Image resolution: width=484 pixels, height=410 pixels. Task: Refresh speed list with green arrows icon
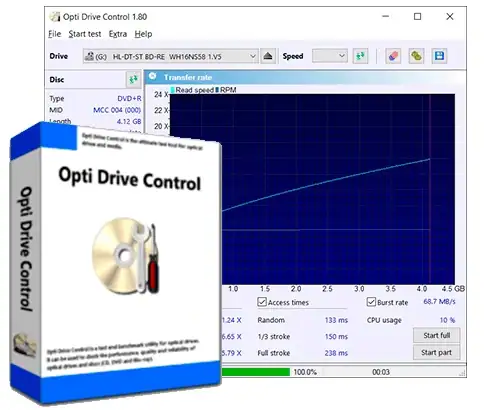pos(360,56)
